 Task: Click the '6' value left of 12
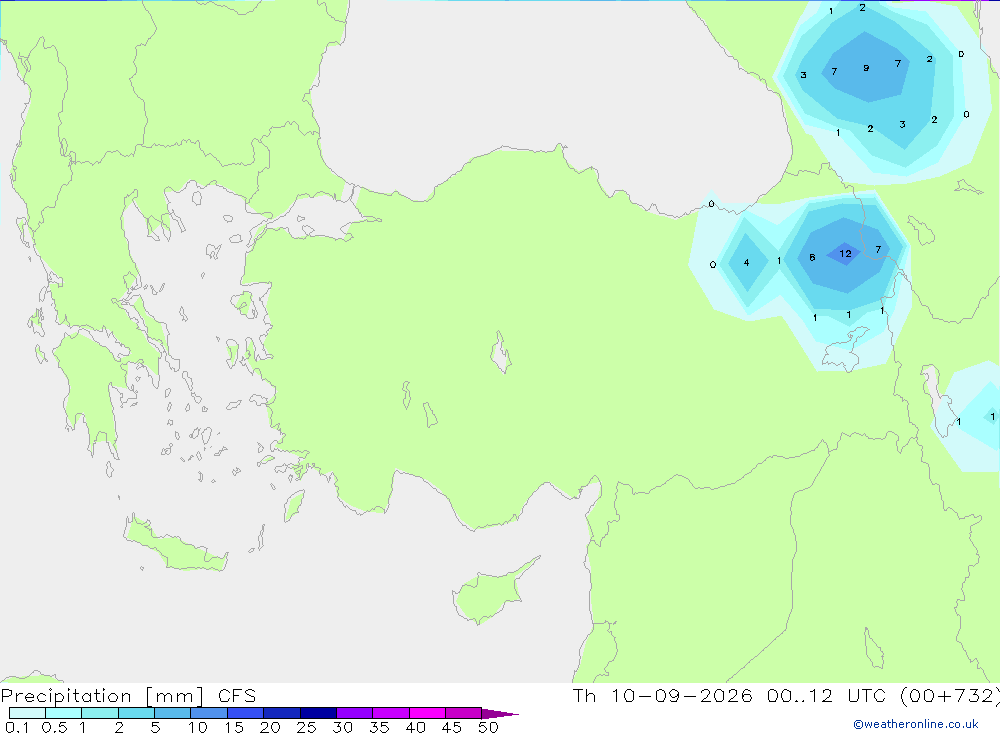(812, 257)
